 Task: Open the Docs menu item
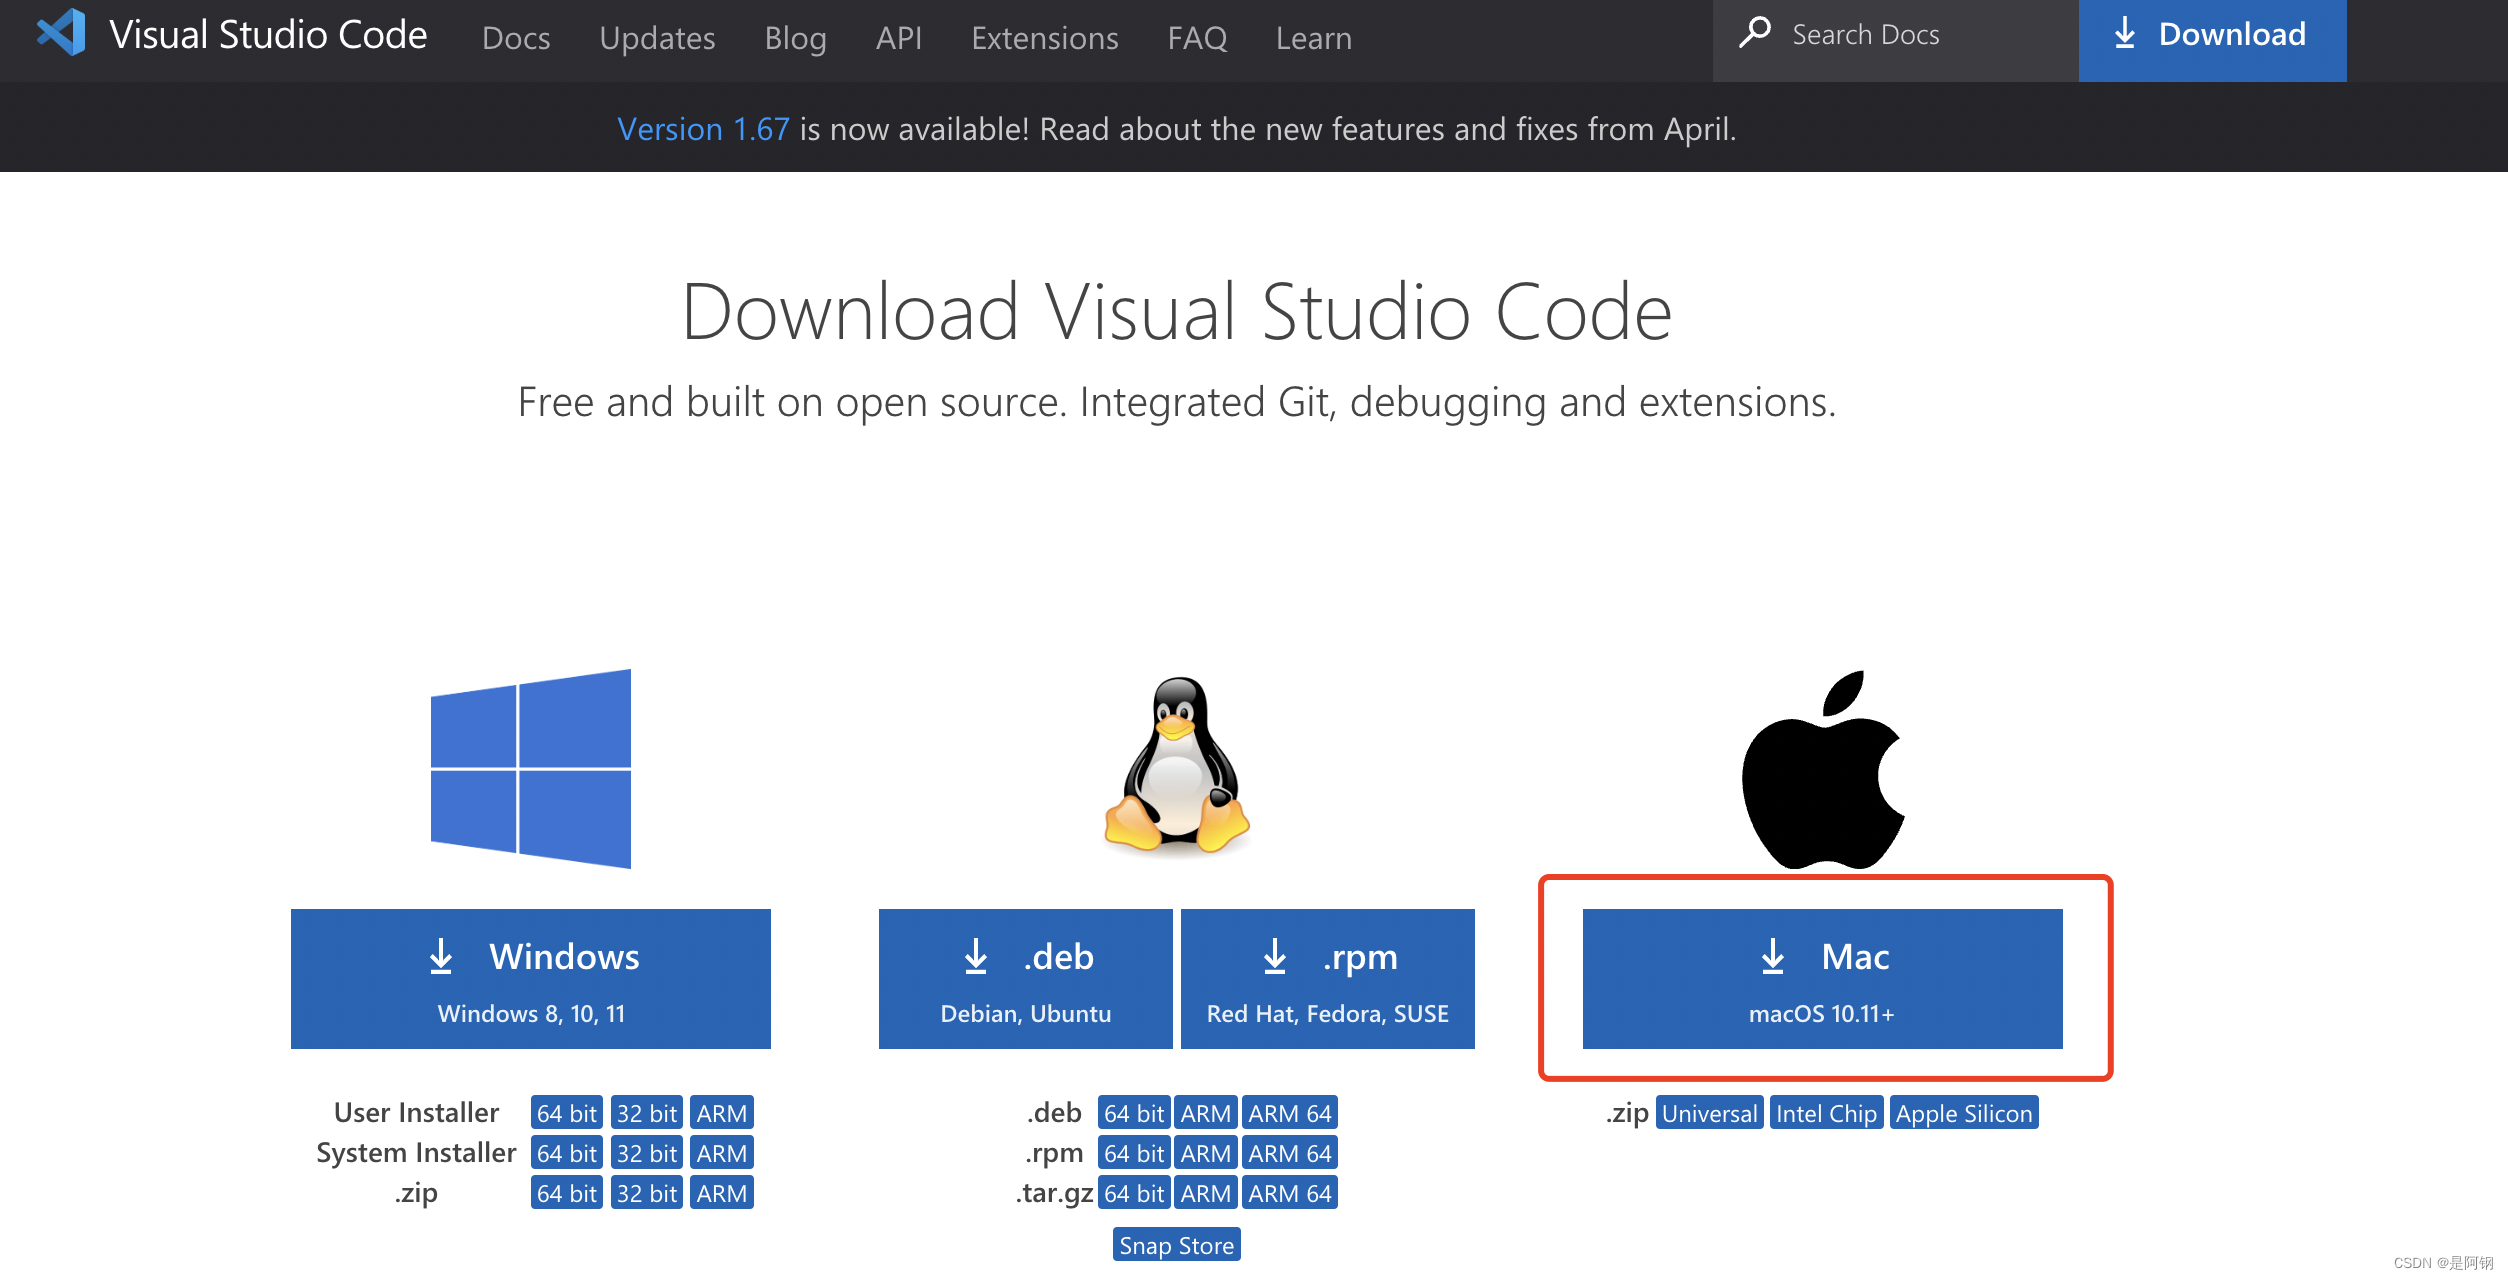coord(516,38)
